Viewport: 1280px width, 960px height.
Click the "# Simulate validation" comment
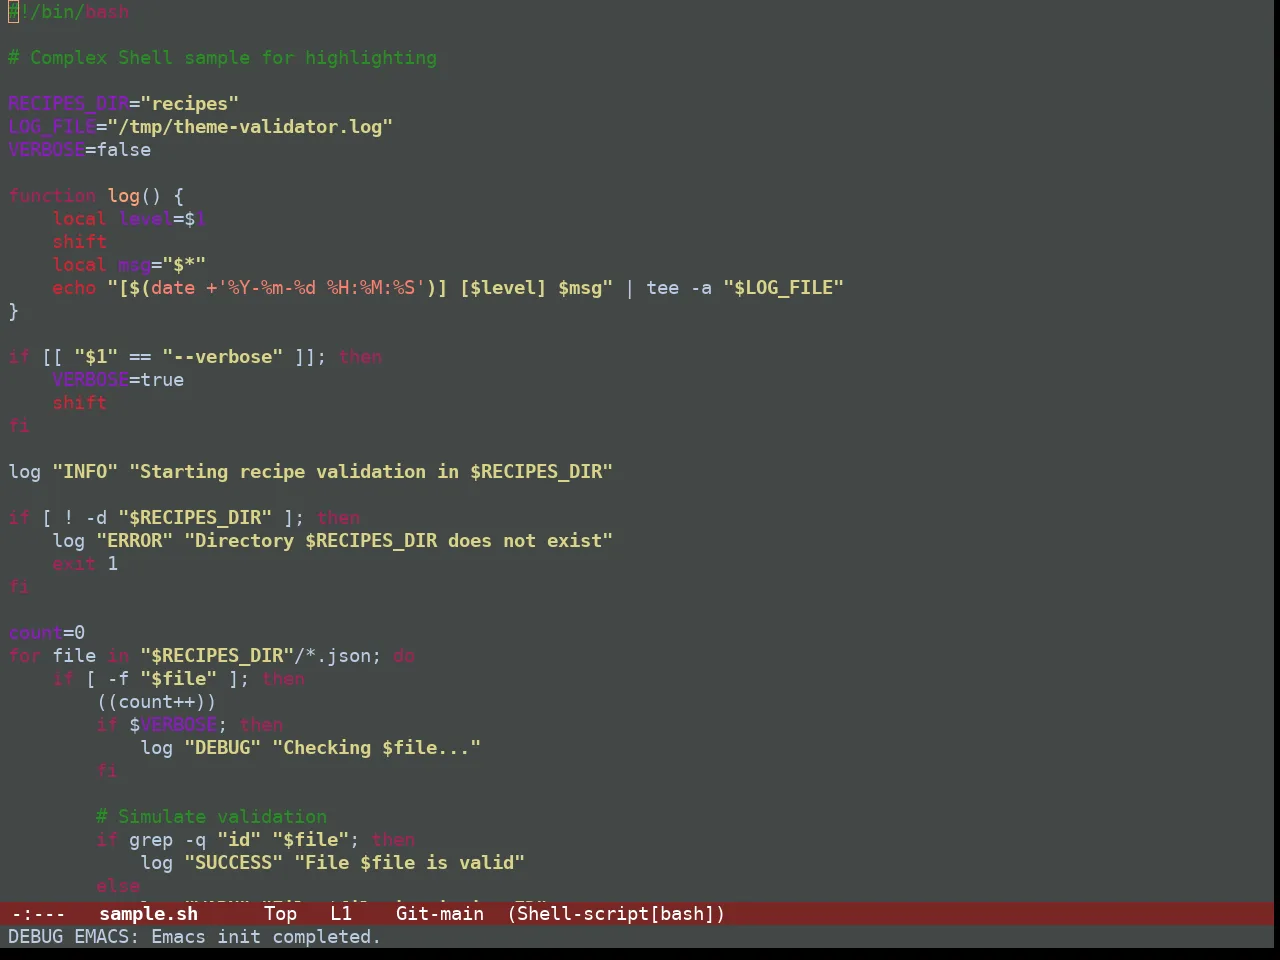[x=212, y=817]
